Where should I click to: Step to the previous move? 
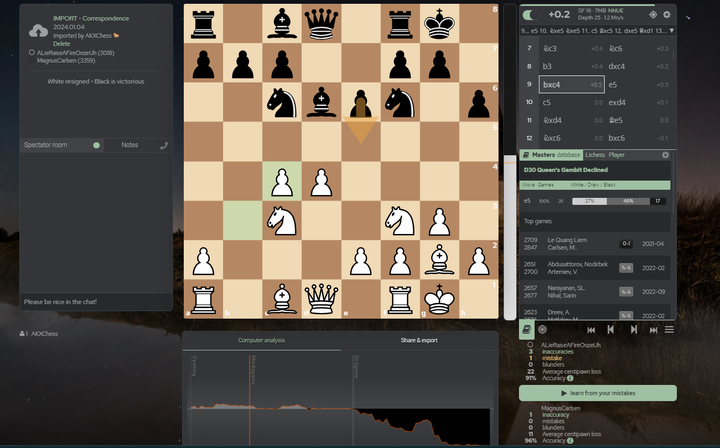click(x=611, y=329)
